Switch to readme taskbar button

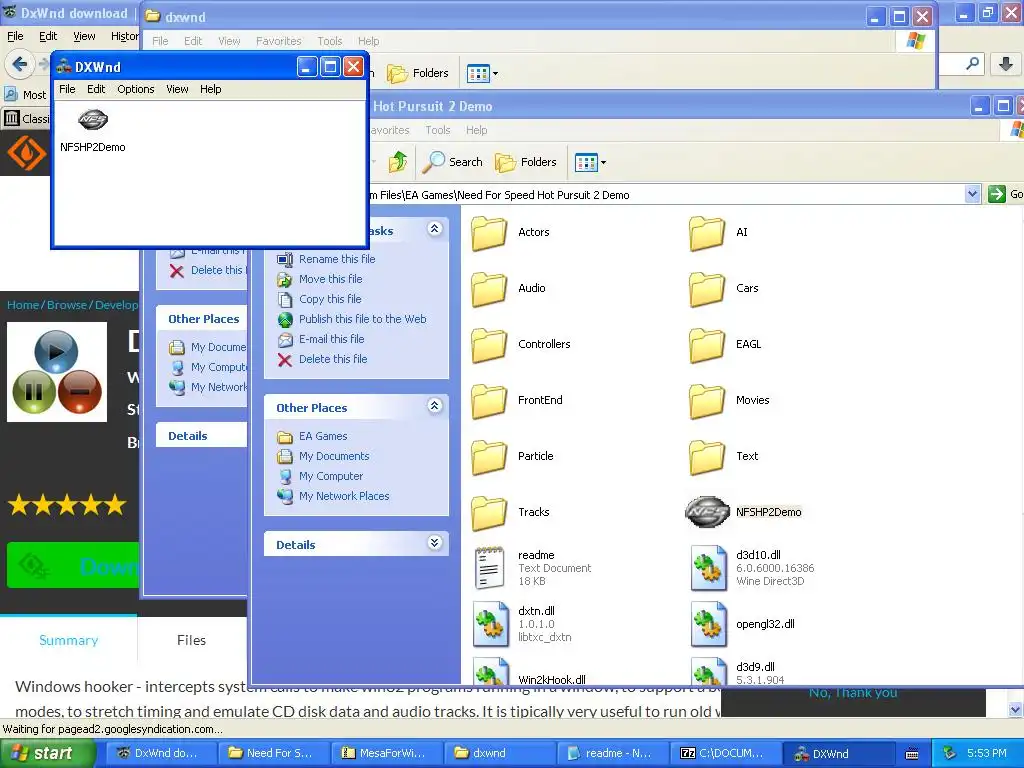point(614,753)
